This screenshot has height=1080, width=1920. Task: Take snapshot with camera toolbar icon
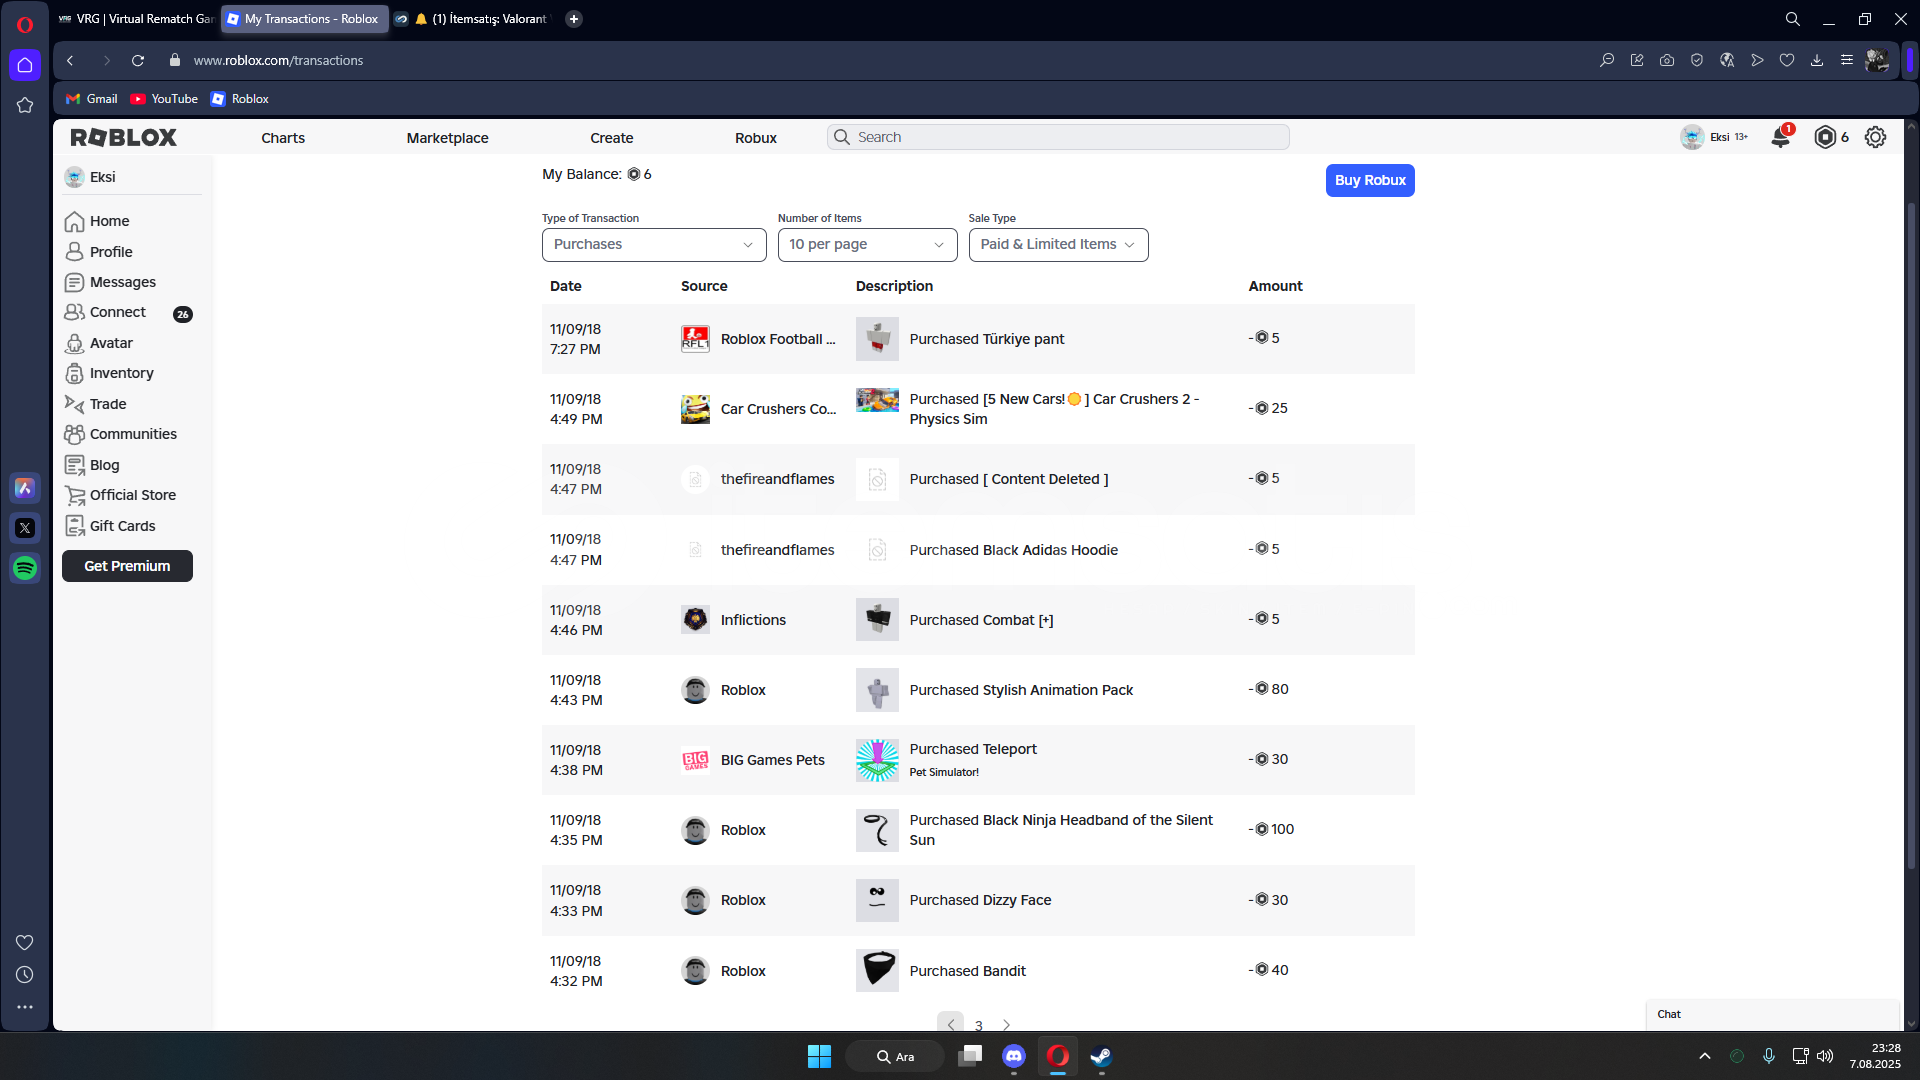pos(1667,61)
